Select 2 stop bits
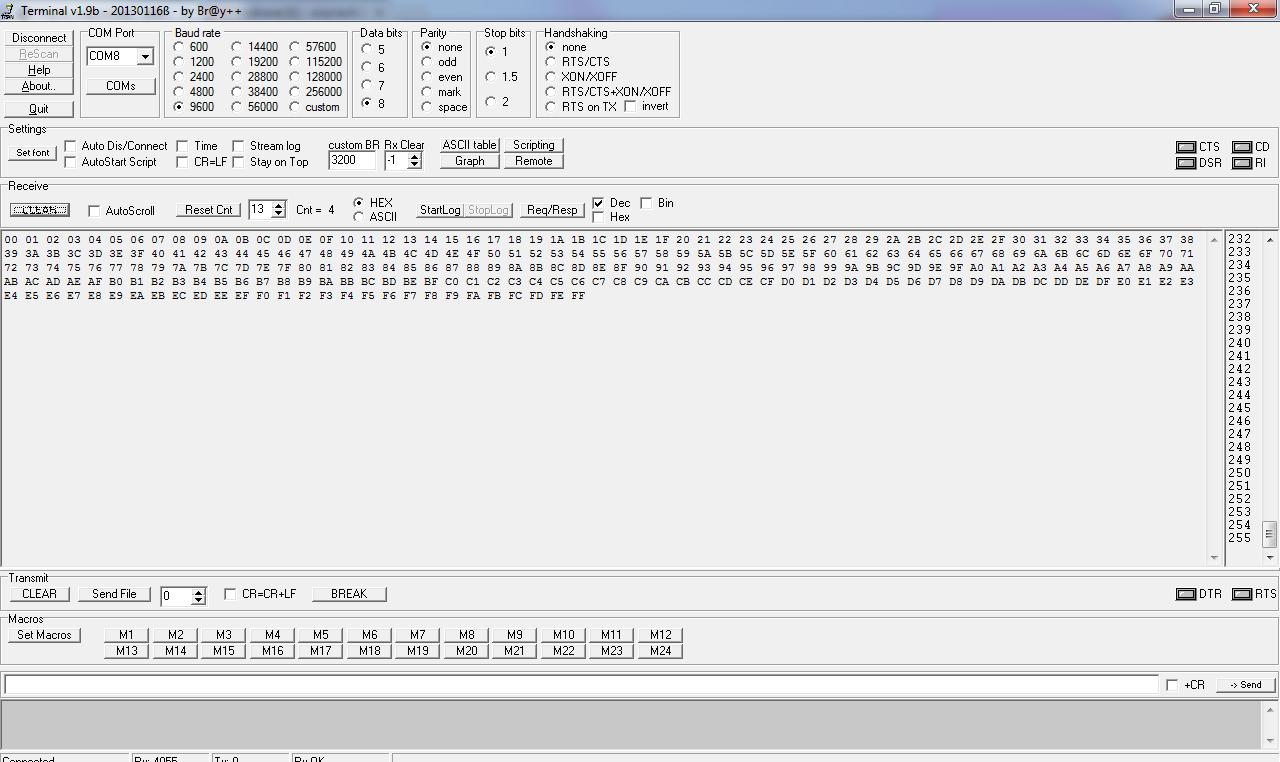Viewport: 1280px width, 762px height. 490,101
